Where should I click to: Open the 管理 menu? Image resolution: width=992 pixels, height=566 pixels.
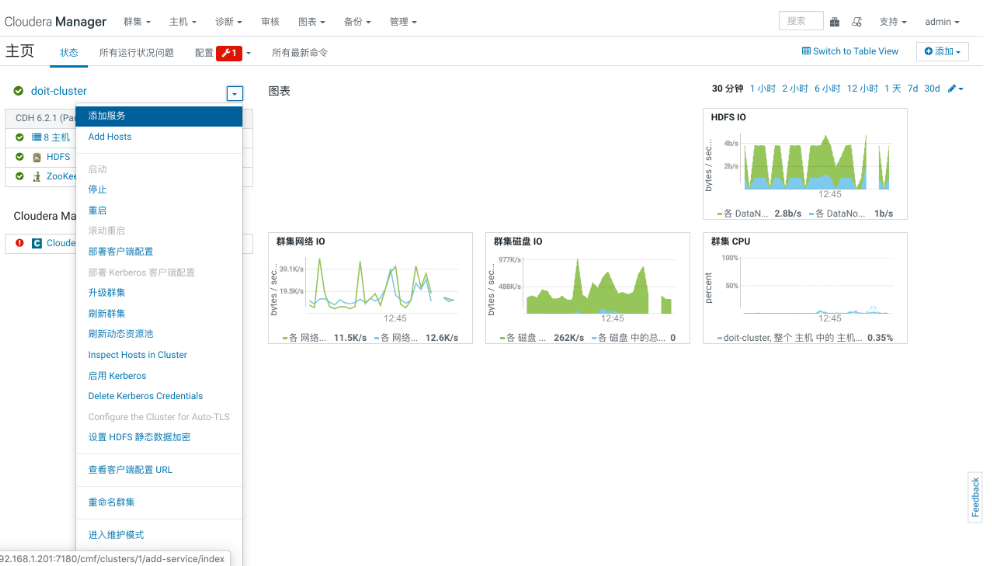(x=403, y=22)
